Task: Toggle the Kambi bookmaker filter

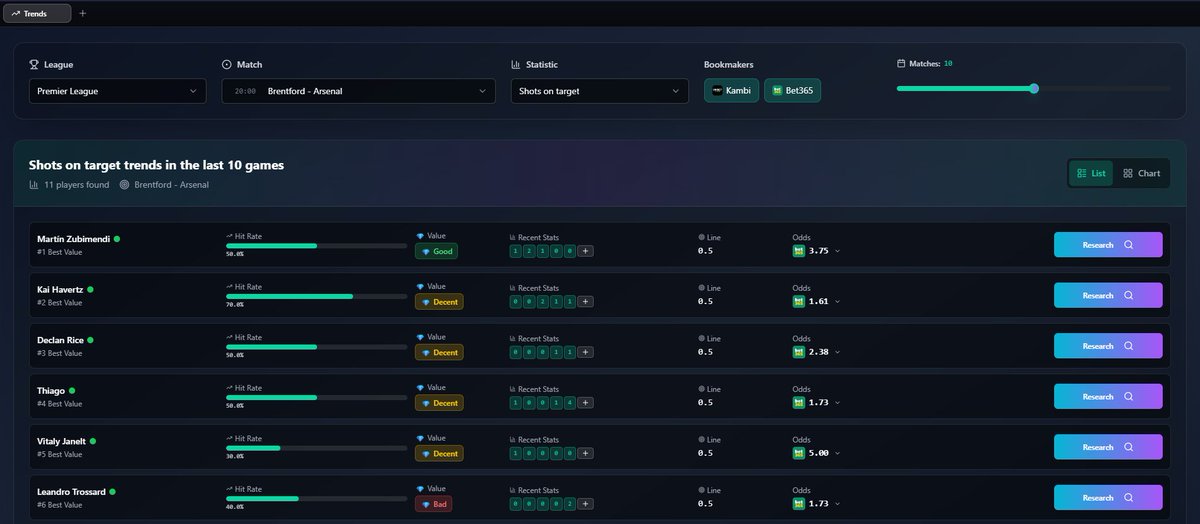Action: [732, 91]
